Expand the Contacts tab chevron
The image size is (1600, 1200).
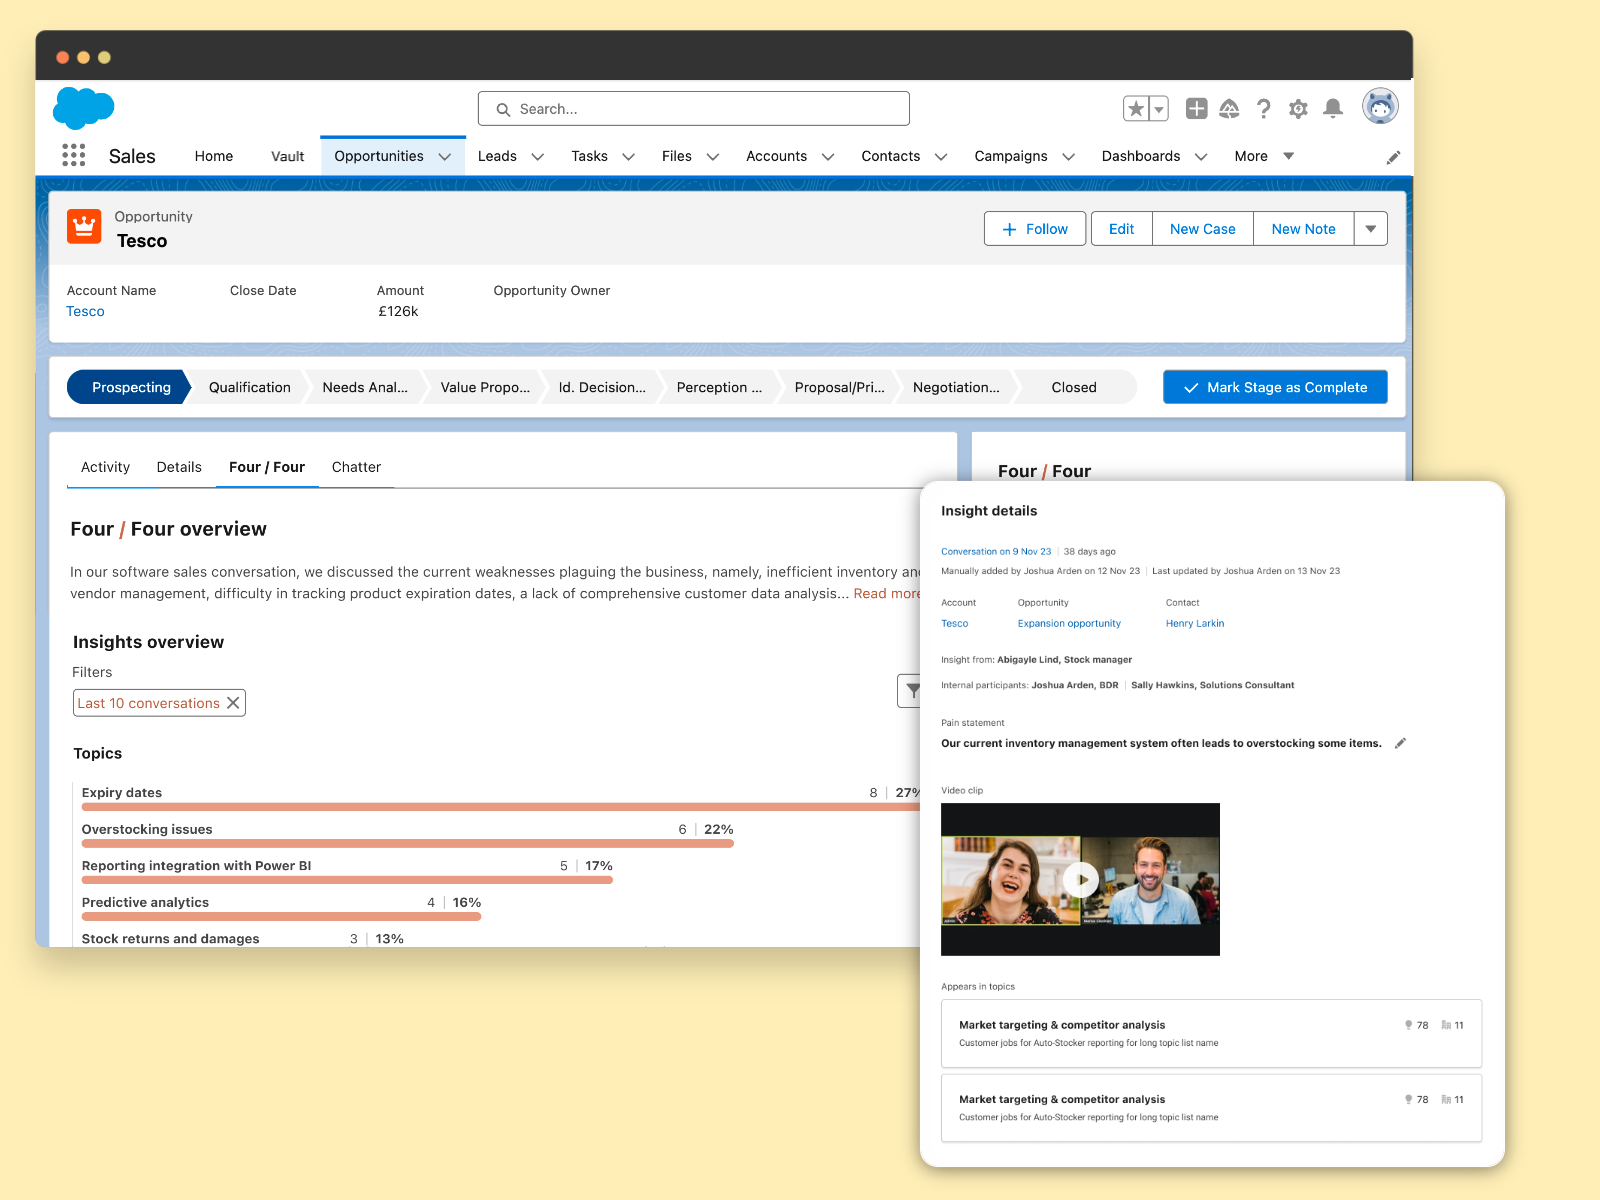click(941, 157)
